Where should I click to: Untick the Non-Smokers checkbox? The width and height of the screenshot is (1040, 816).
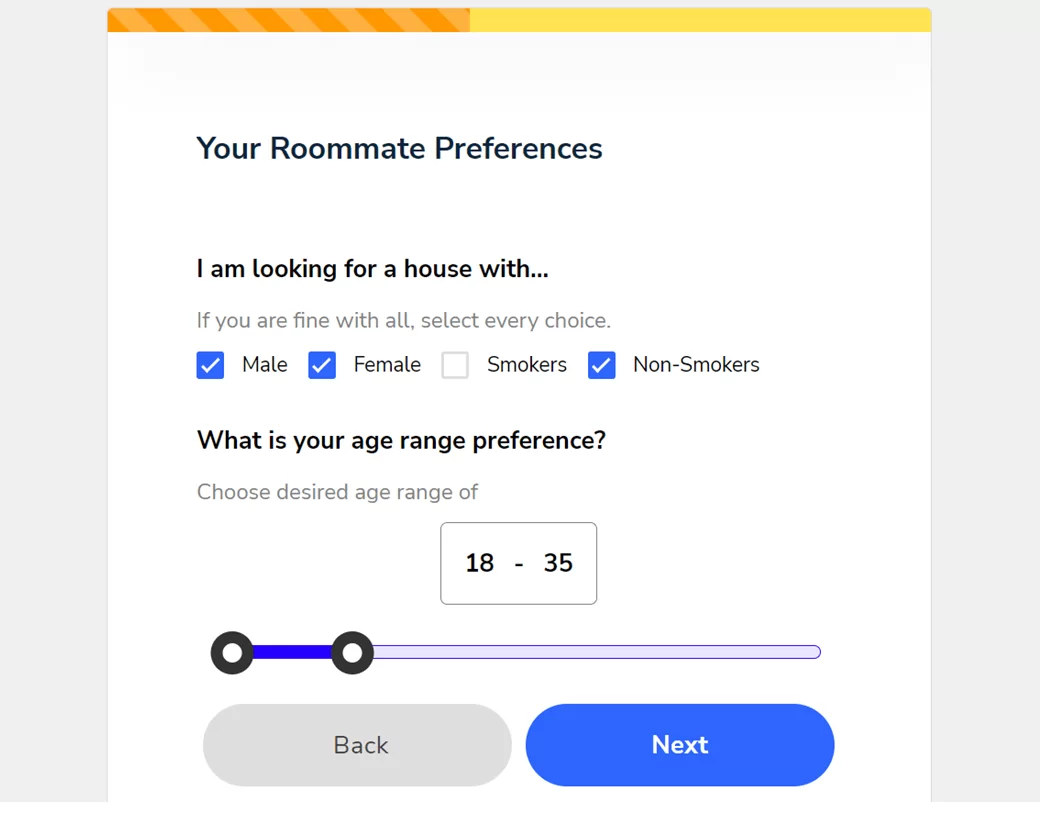601,365
